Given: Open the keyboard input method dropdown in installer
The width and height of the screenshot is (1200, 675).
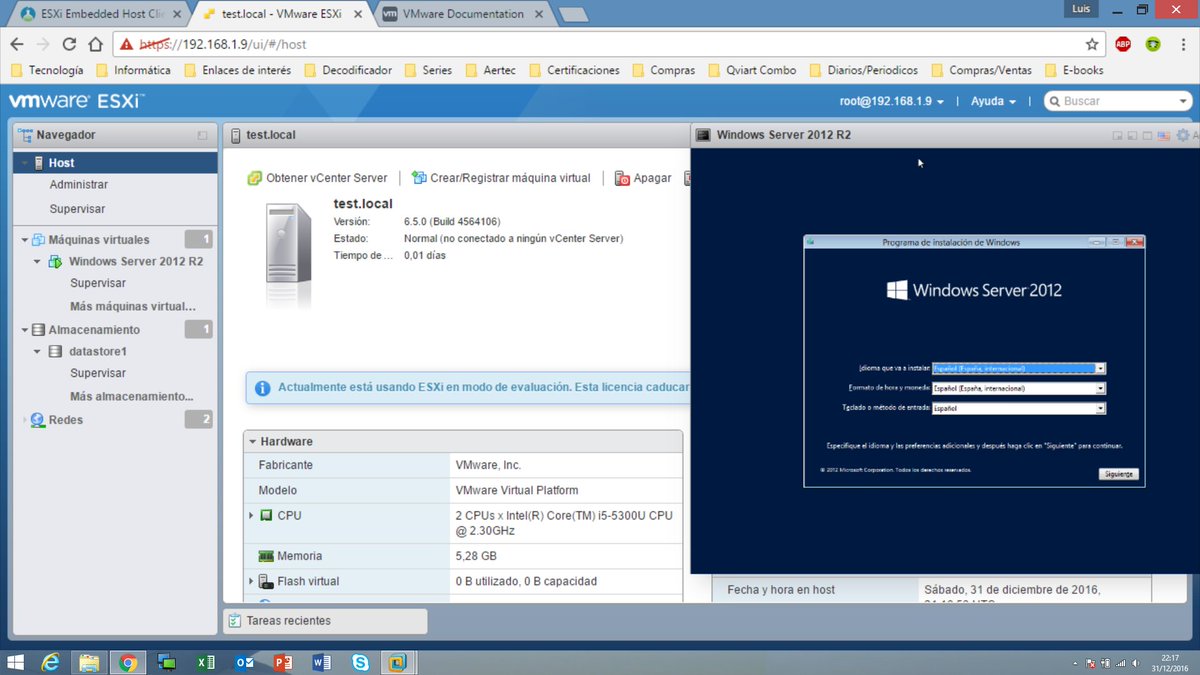Looking at the screenshot, I should (1100, 407).
